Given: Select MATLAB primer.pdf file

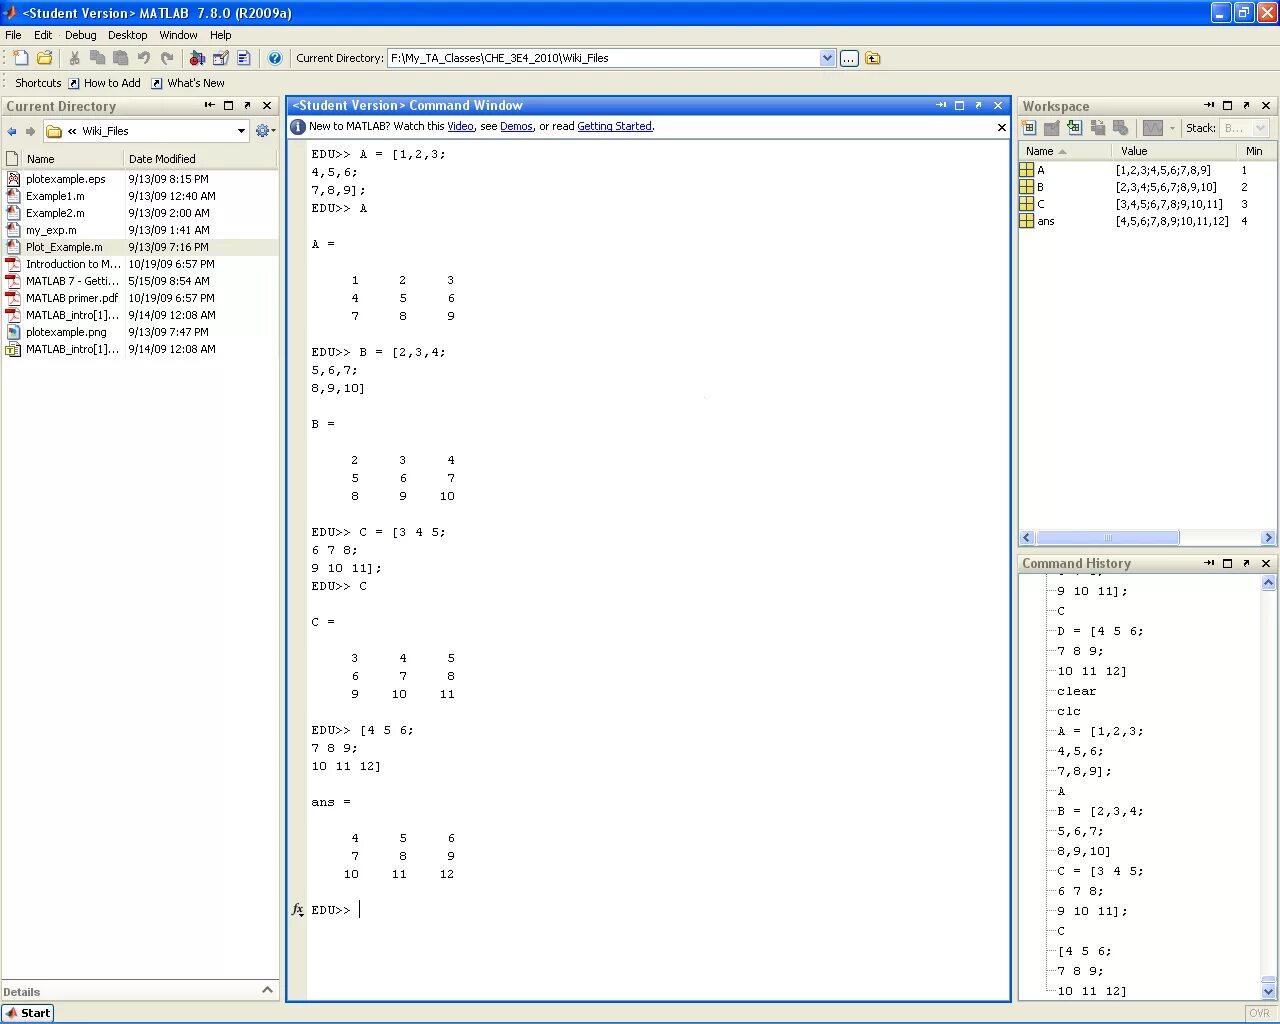Looking at the screenshot, I should [72, 298].
